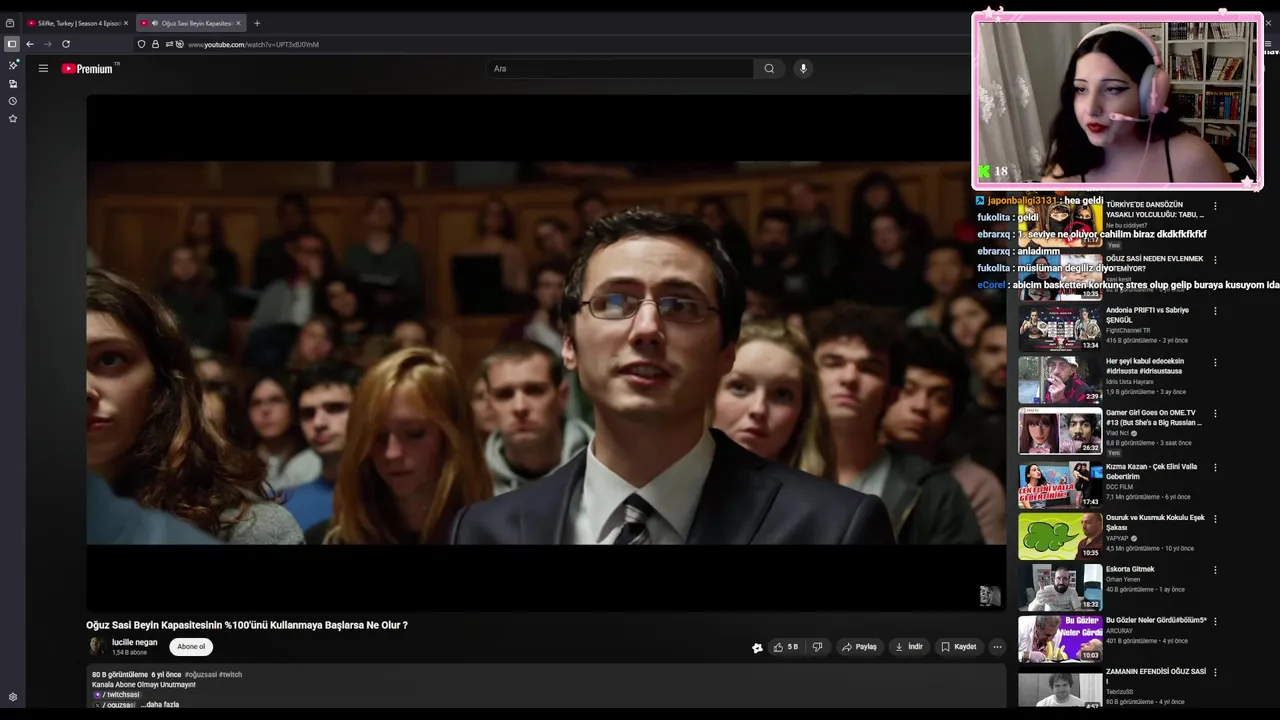
Task: Expand description with ...daha fazla
Action: pyautogui.click(x=160, y=704)
